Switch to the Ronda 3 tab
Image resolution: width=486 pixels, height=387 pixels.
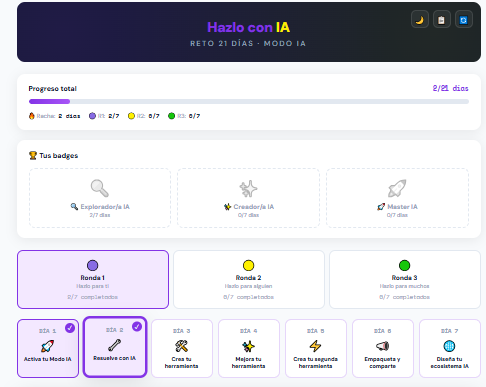(405, 279)
